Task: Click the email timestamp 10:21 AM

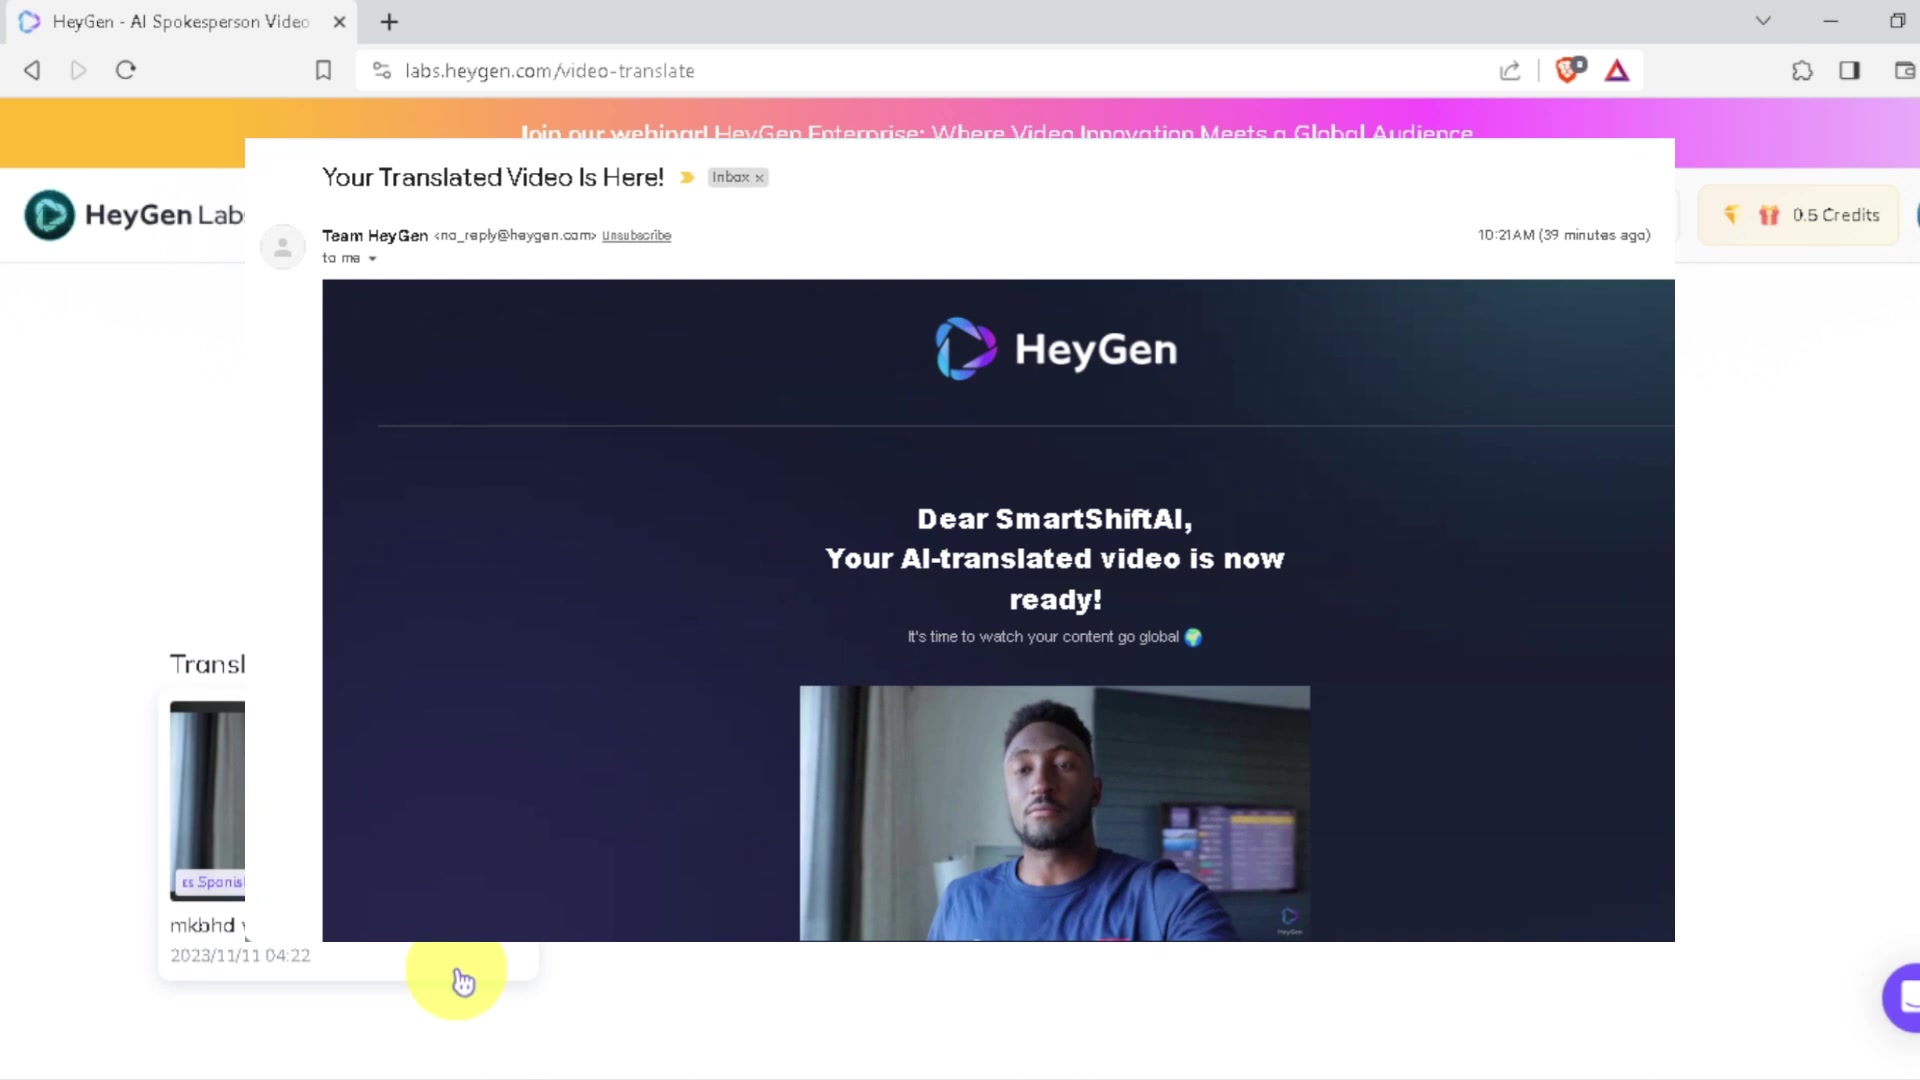Action: 1564,235
